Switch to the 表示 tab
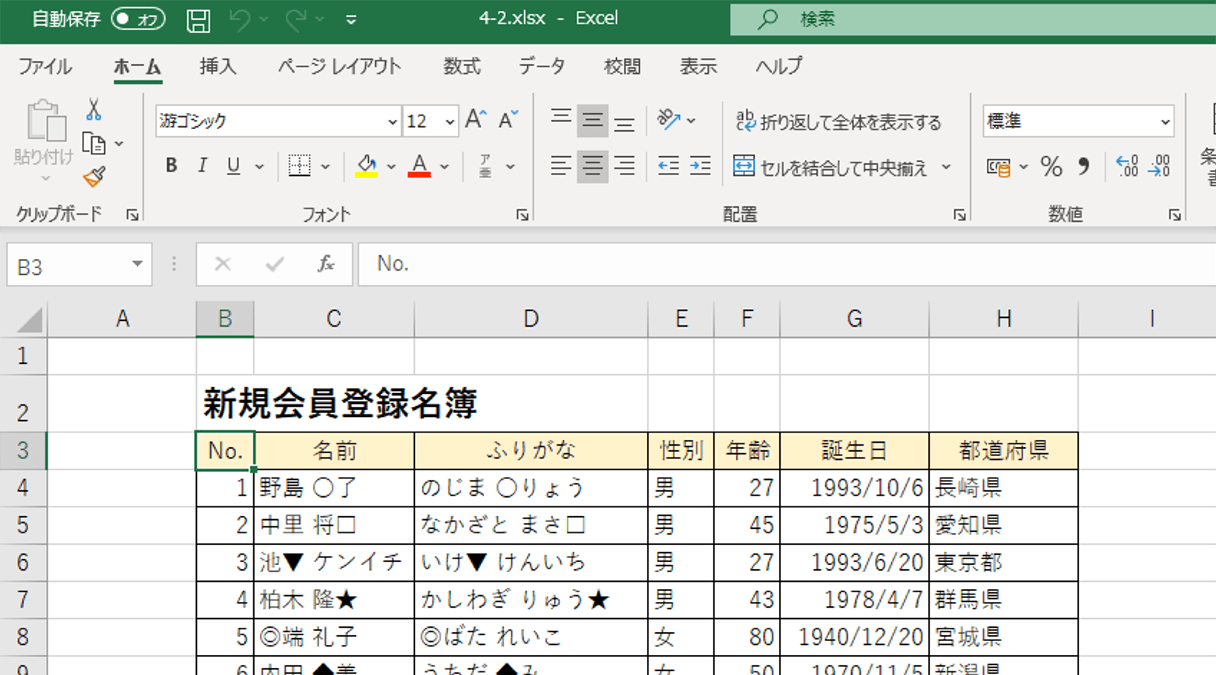Image resolution: width=1216 pixels, height=675 pixels. coord(698,67)
